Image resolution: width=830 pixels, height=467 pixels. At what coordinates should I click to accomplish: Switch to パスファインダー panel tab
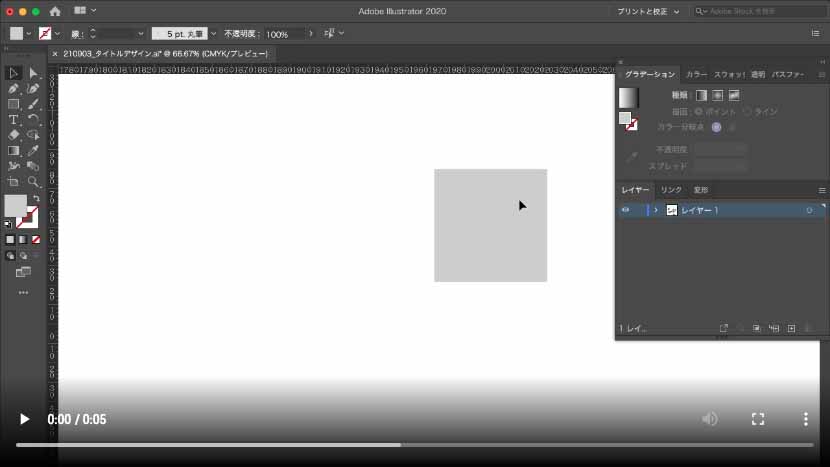point(788,75)
